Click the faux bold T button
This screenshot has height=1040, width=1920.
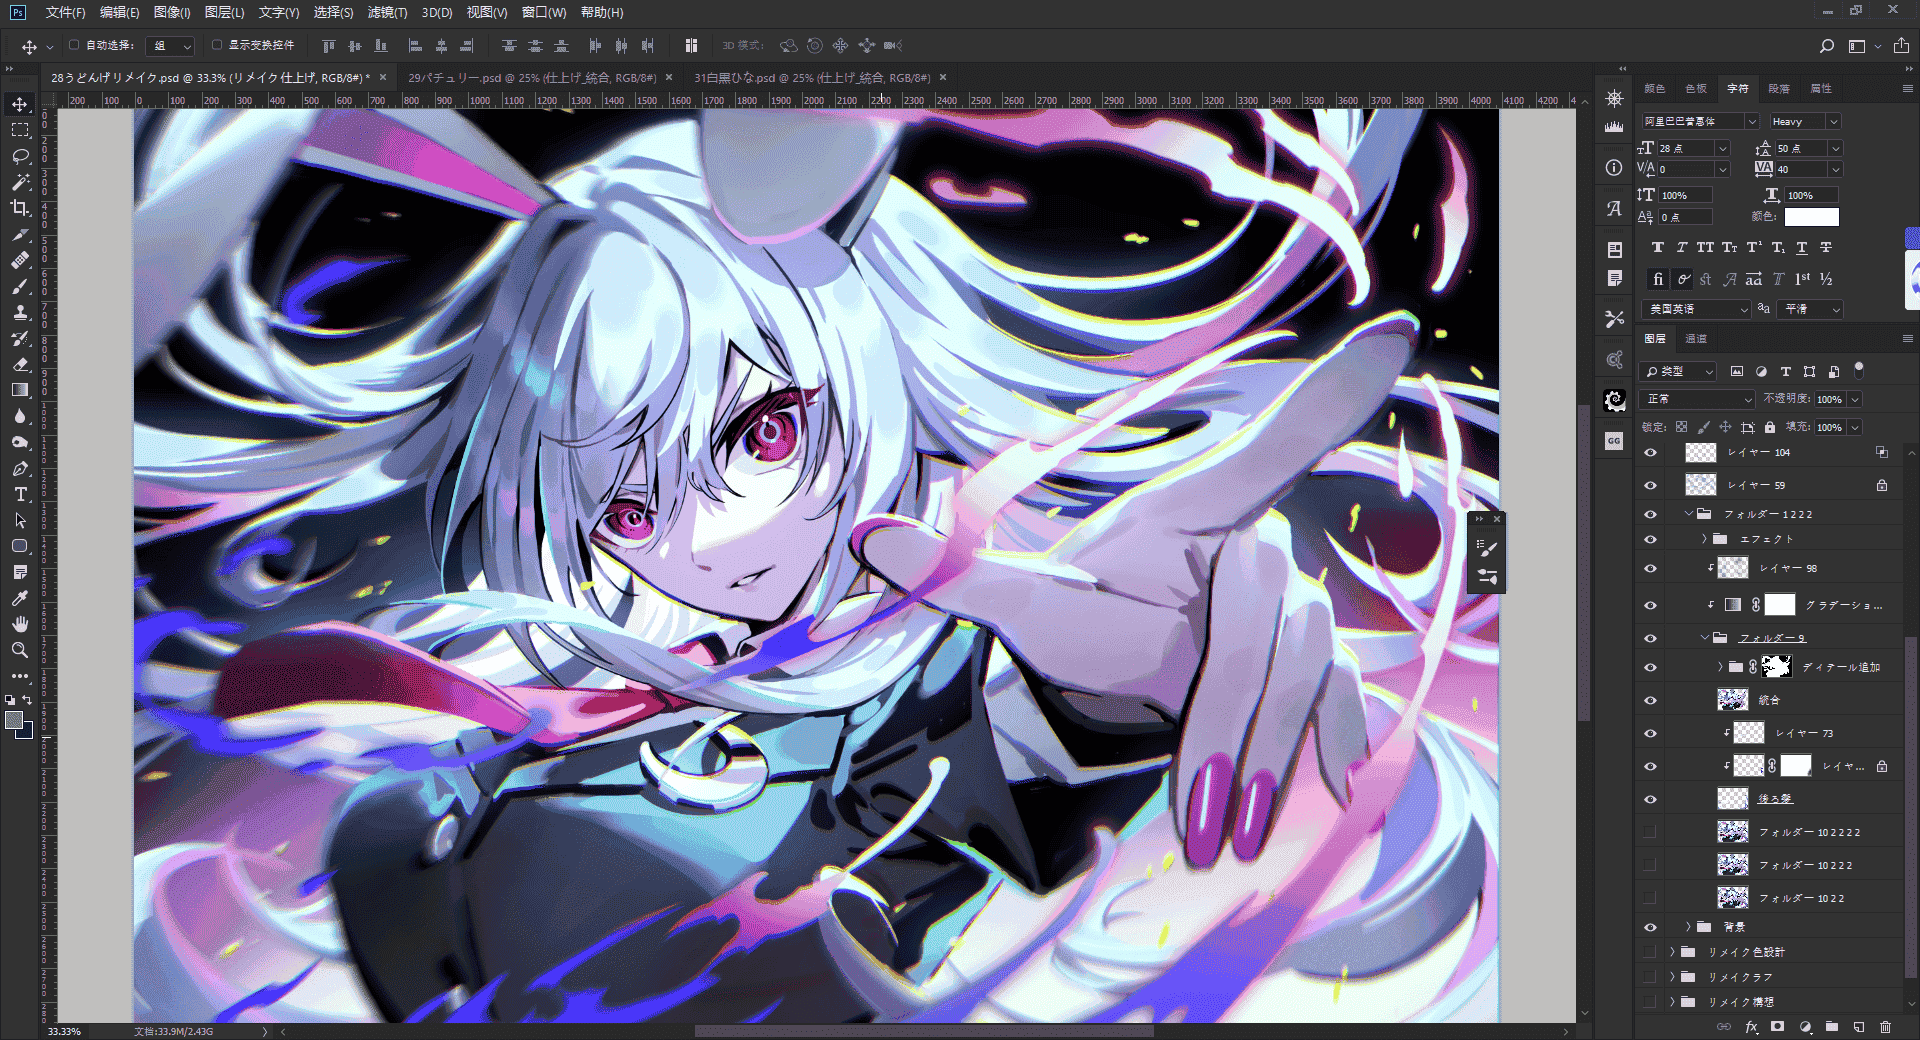click(x=1658, y=247)
